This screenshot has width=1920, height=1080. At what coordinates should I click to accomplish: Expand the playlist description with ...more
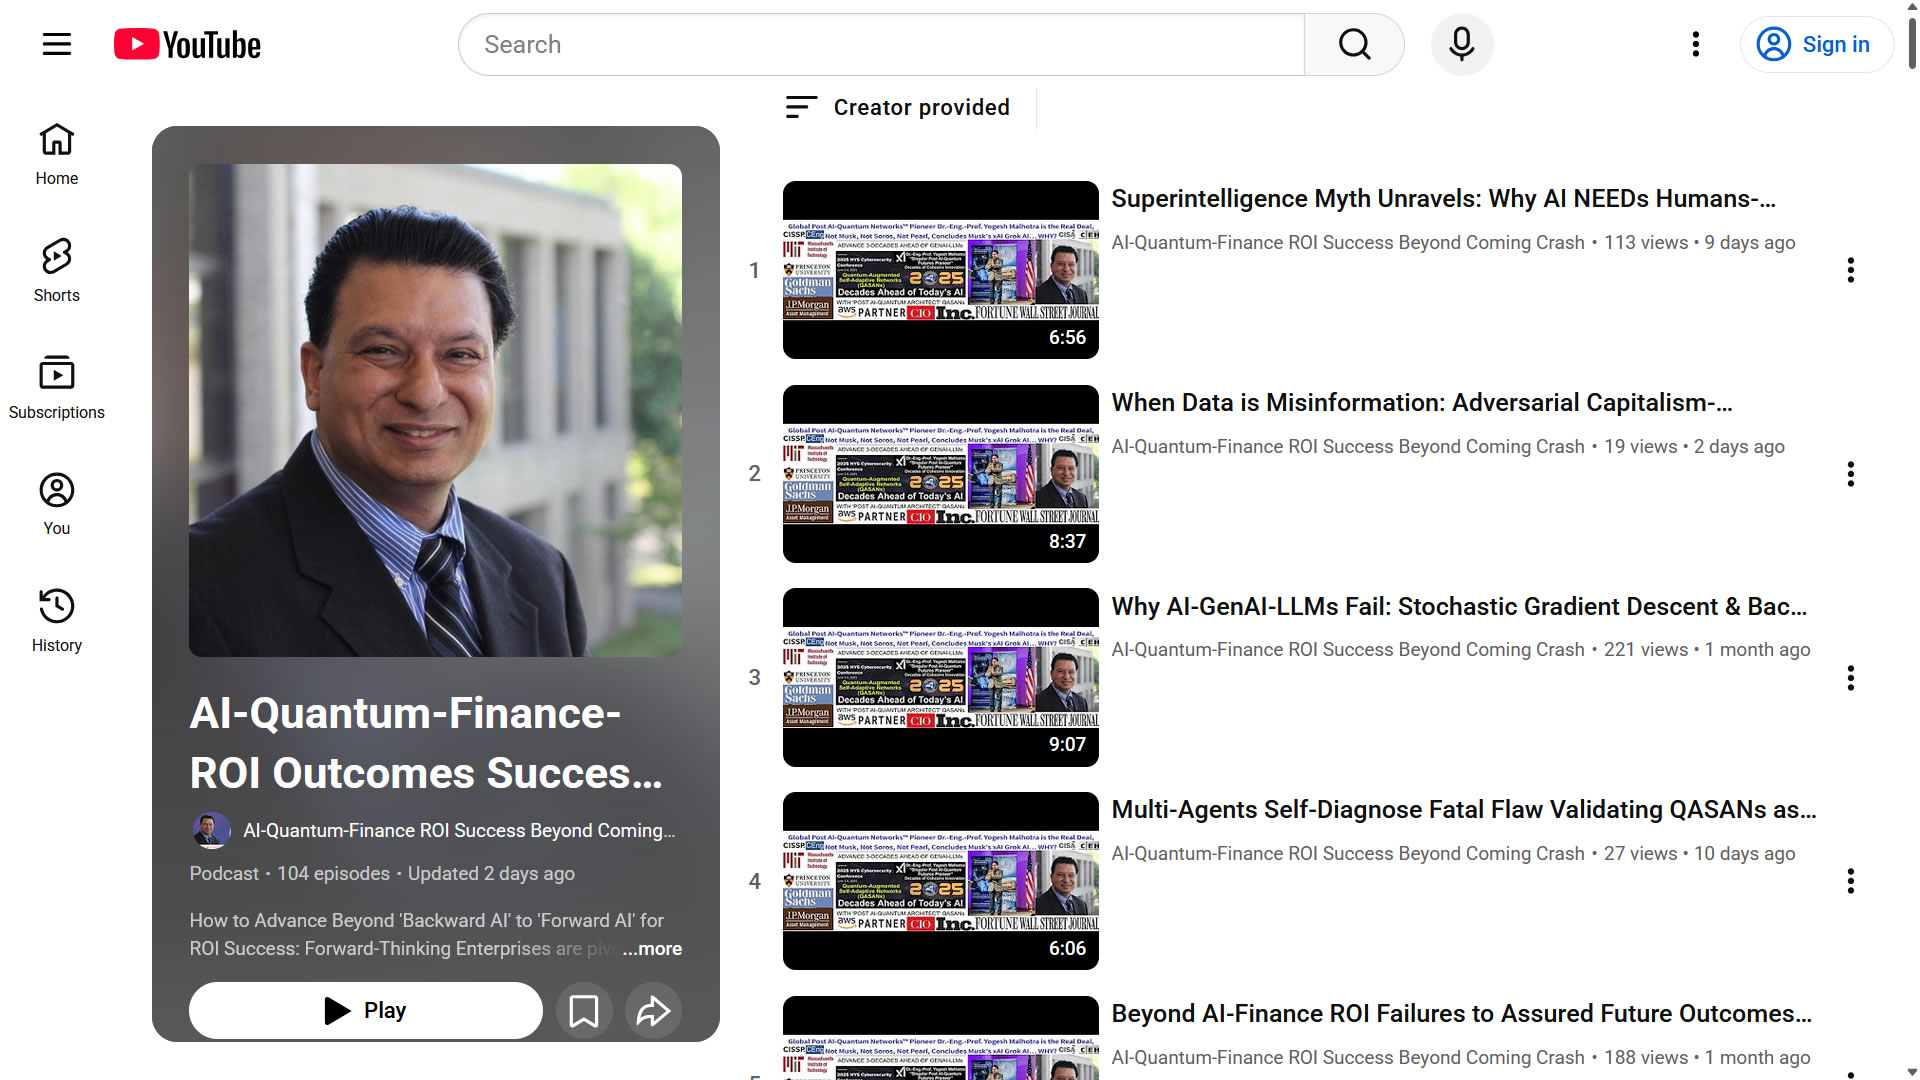tap(652, 948)
